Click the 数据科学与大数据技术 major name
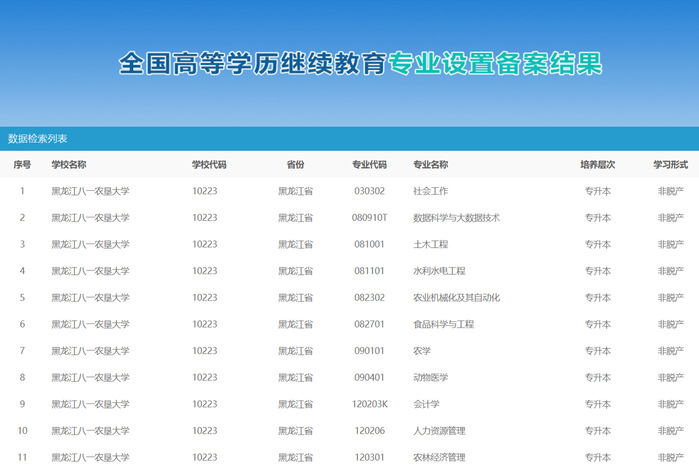The image size is (699, 473). pyautogui.click(x=456, y=218)
